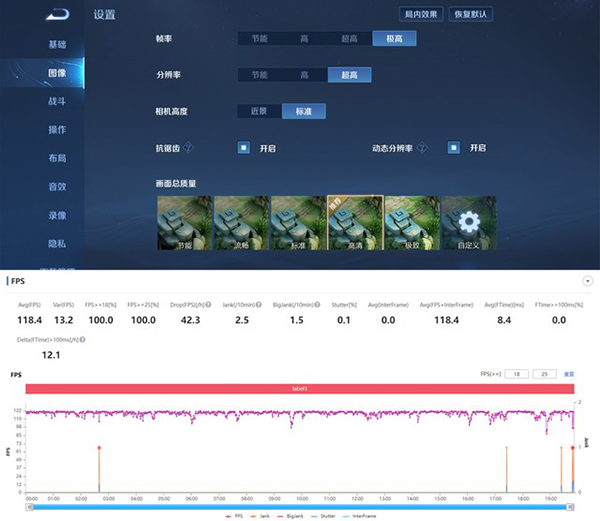Click the FPS threshold field showing 18
This screenshot has height=521, width=600.
516,373
